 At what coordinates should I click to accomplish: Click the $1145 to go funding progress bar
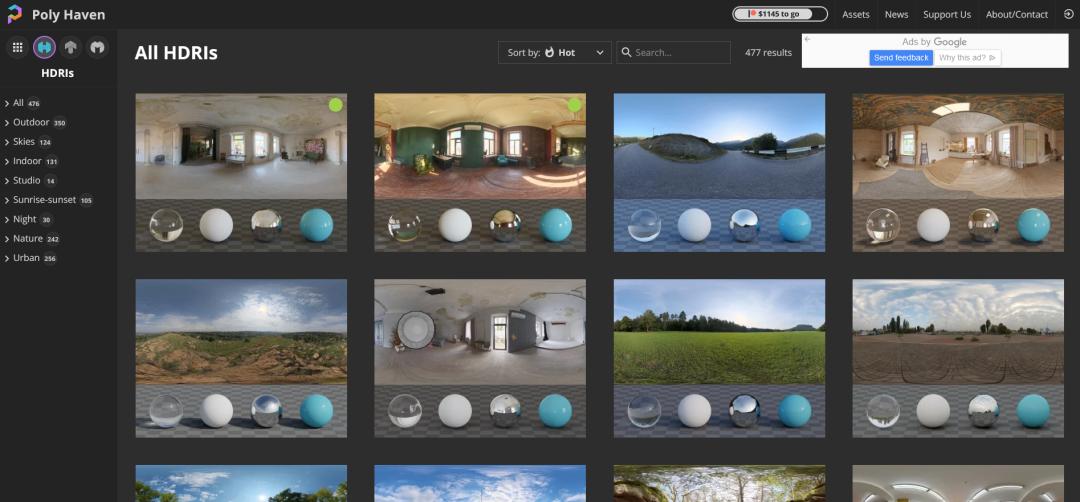780,14
